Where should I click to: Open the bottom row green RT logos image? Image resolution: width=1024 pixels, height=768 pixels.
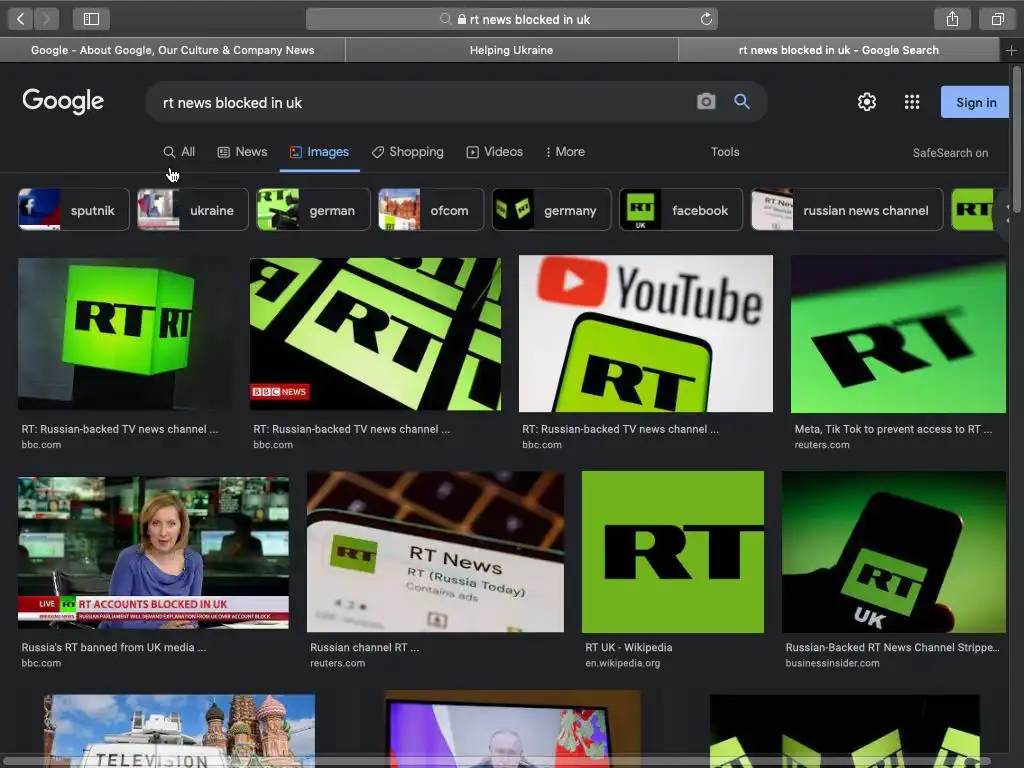[844, 730]
